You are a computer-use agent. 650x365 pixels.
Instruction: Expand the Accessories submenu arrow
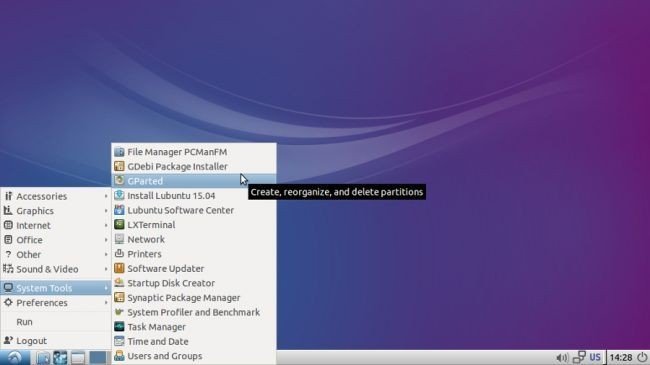pos(106,196)
